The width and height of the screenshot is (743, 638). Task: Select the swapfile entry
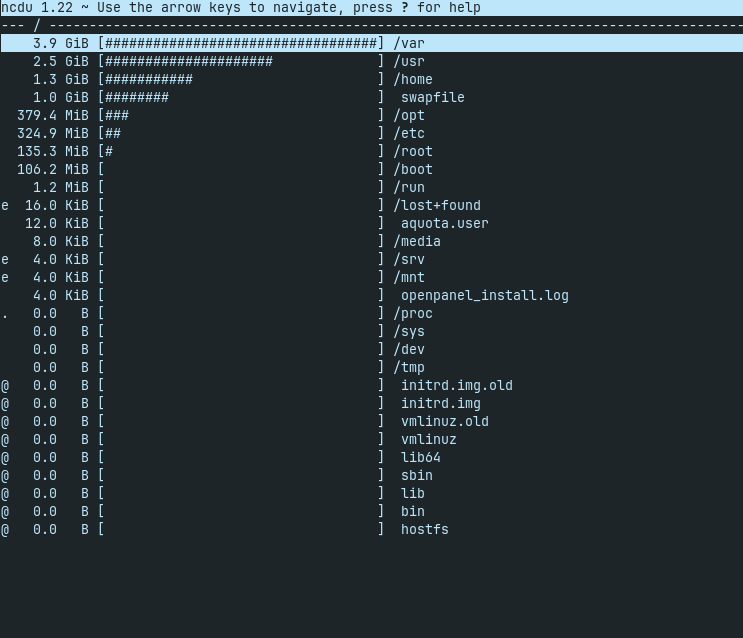pyautogui.click(x=372, y=97)
